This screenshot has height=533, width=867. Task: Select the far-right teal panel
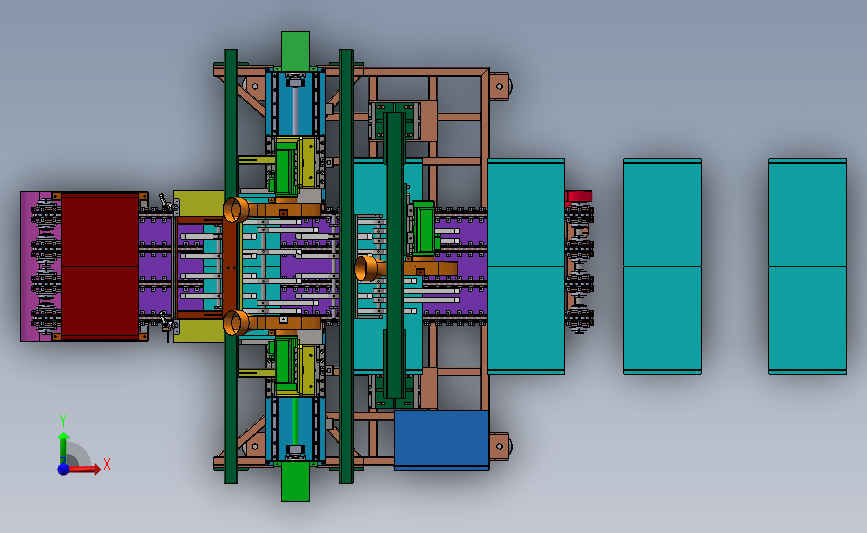(x=807, y=266)
